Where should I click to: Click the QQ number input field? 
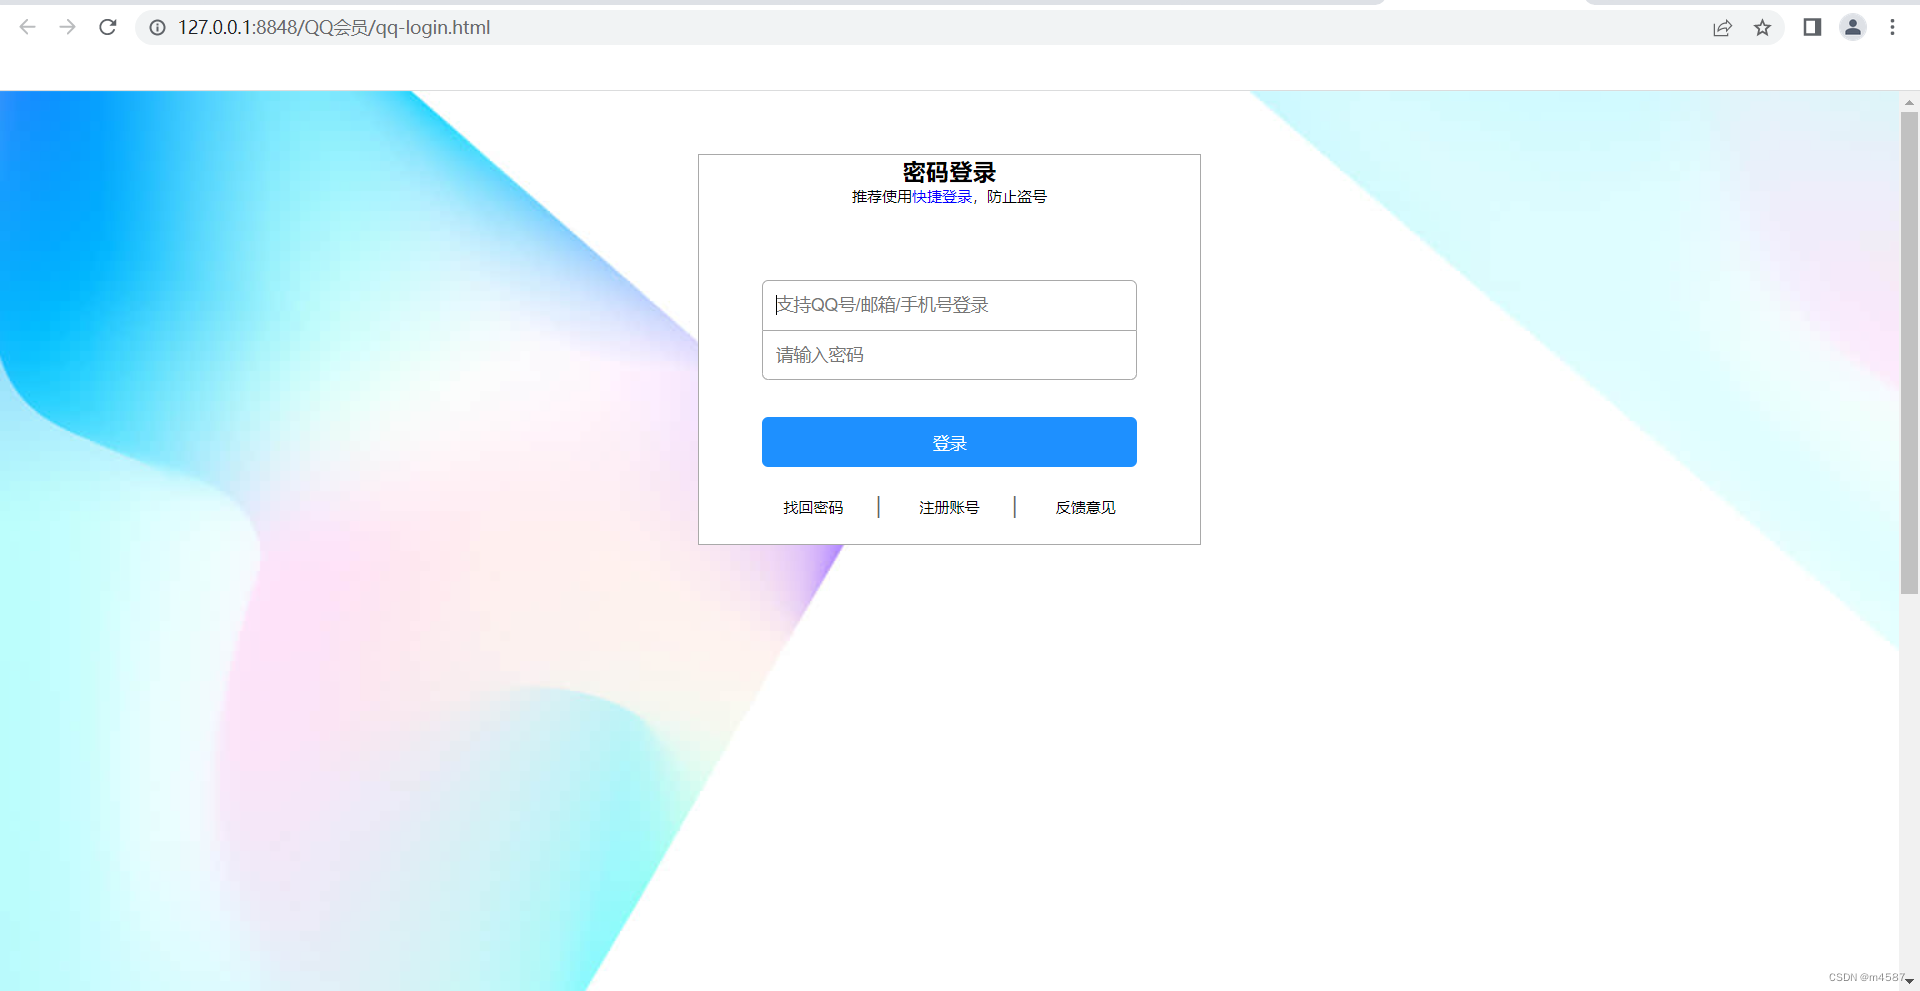tap(948, 305)
